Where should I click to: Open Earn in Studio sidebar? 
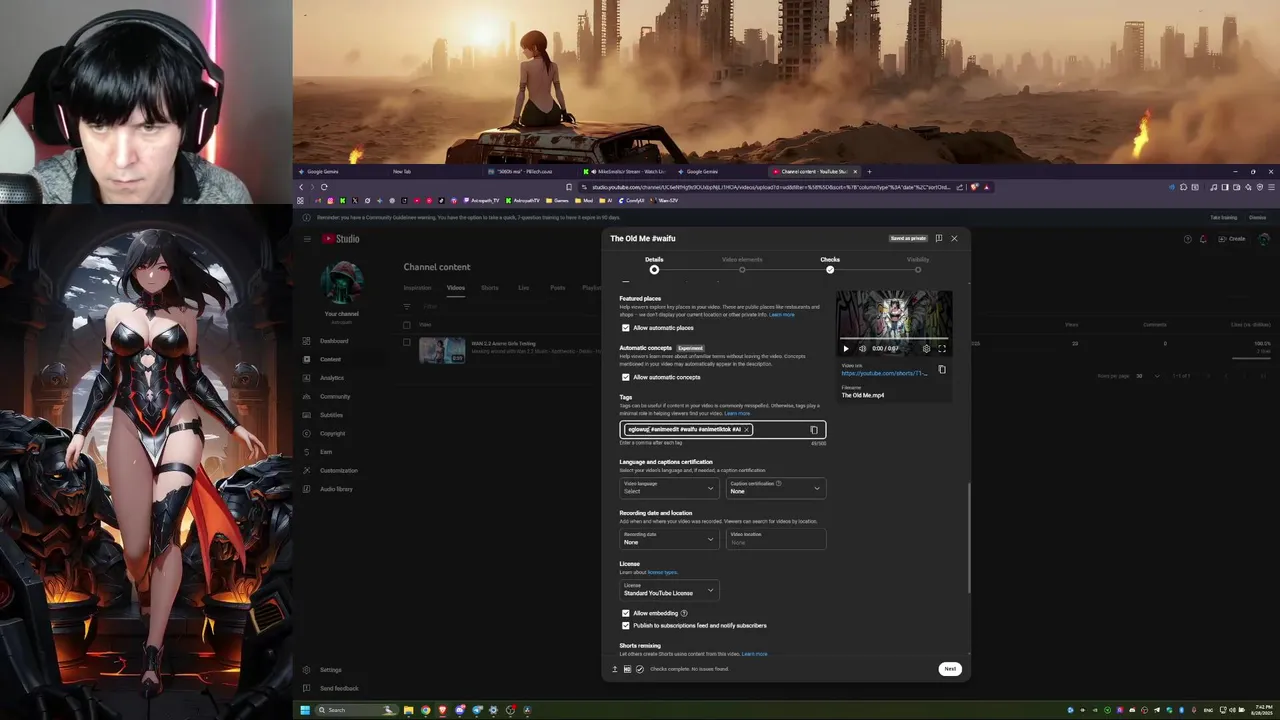tap(326, 452)
